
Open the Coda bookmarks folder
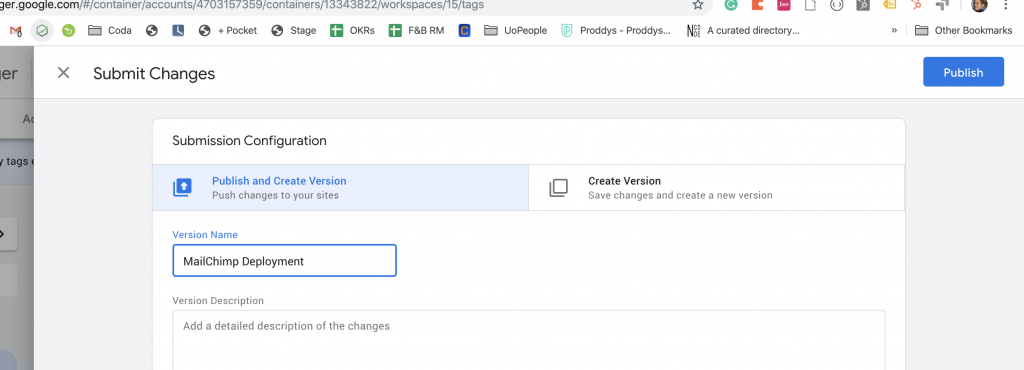coord(110,31)
